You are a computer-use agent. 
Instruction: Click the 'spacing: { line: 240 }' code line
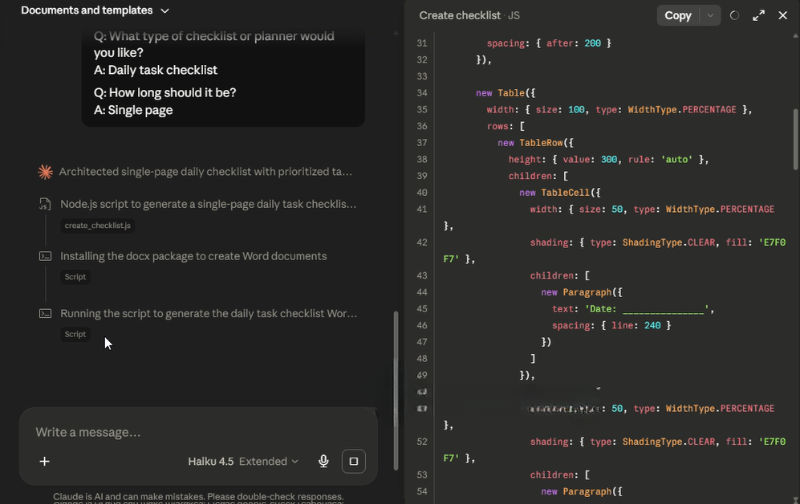611,325
